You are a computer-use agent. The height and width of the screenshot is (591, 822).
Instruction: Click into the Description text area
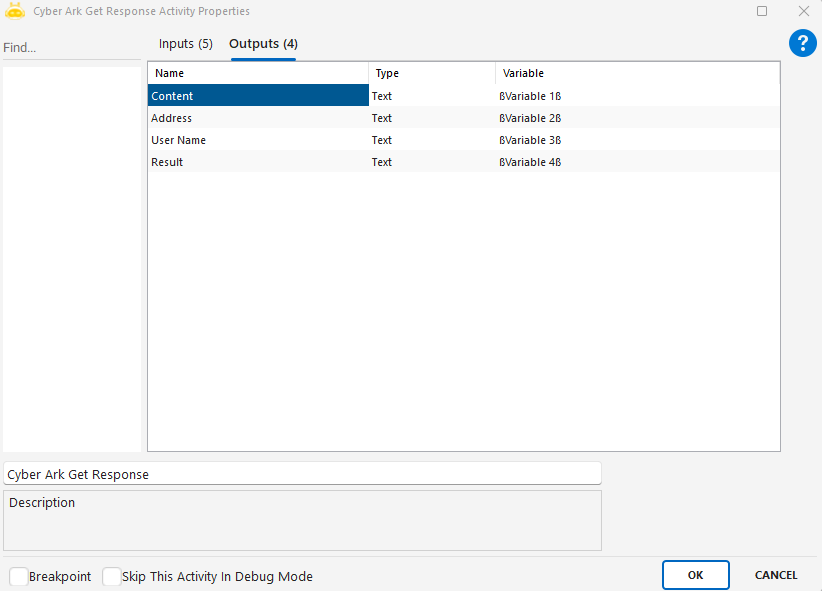pyautogui.click(x=302, y=520)
